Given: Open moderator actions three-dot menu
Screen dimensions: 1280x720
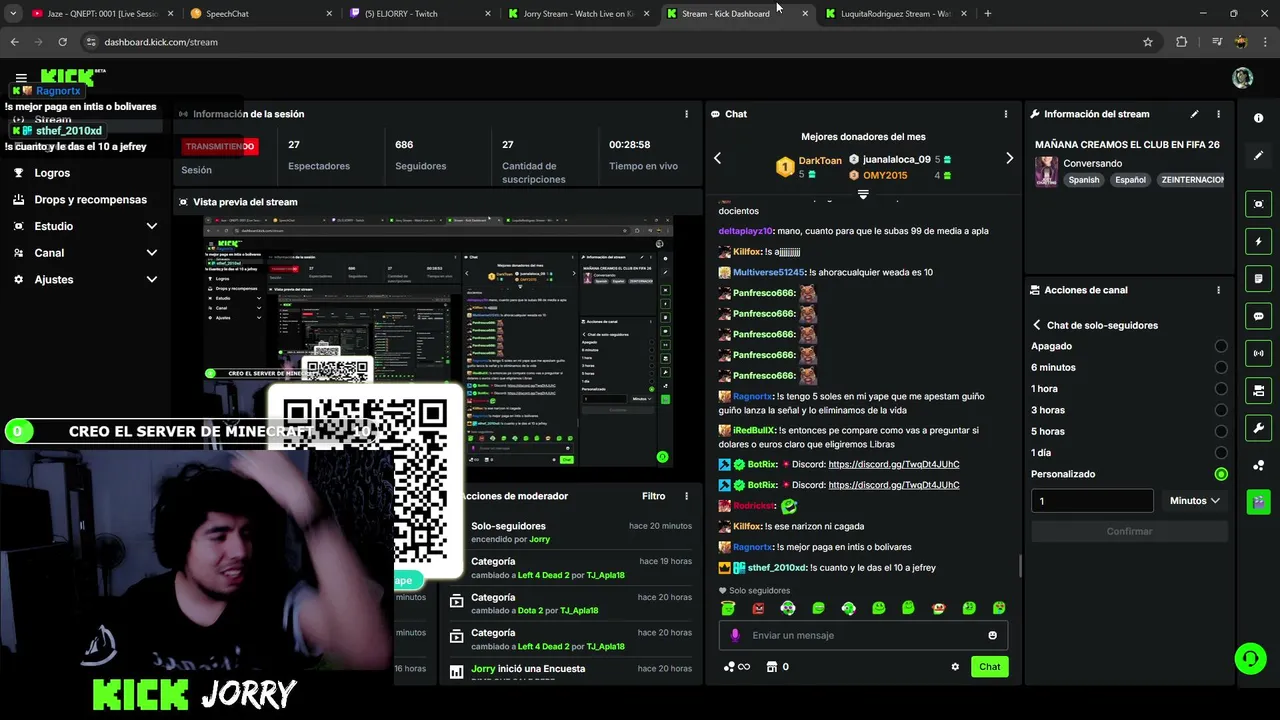Looking at the screenshot, I should click(x=686, y=496).
